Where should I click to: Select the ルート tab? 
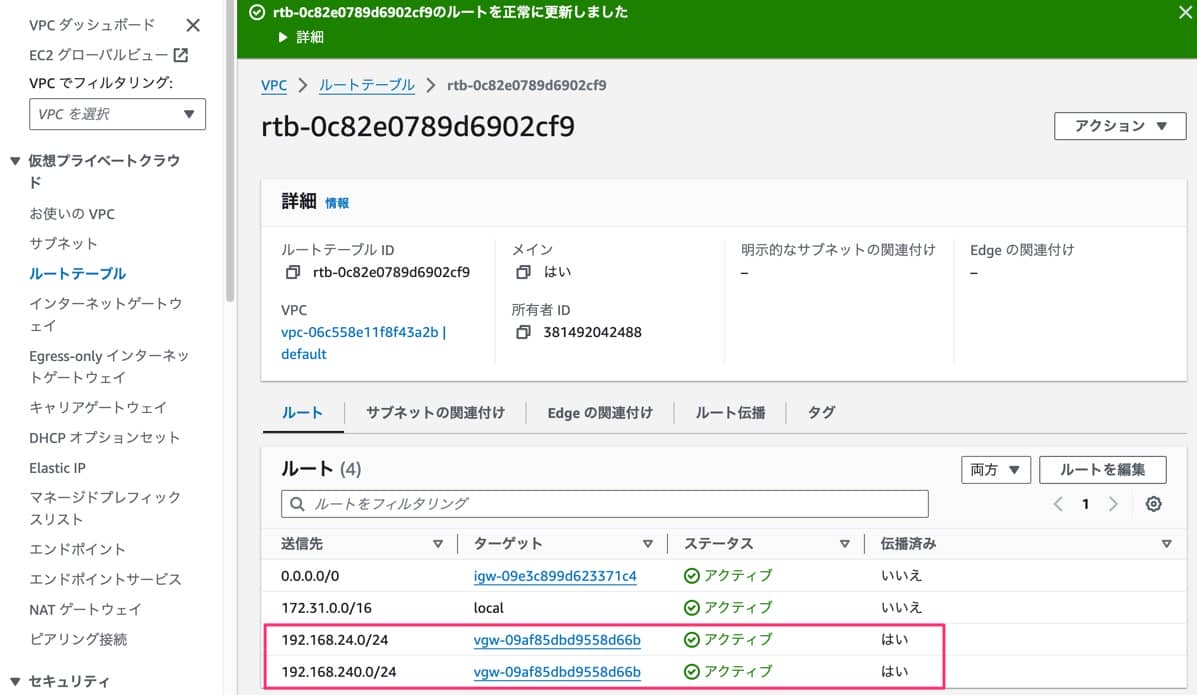[x=302, y=412]
